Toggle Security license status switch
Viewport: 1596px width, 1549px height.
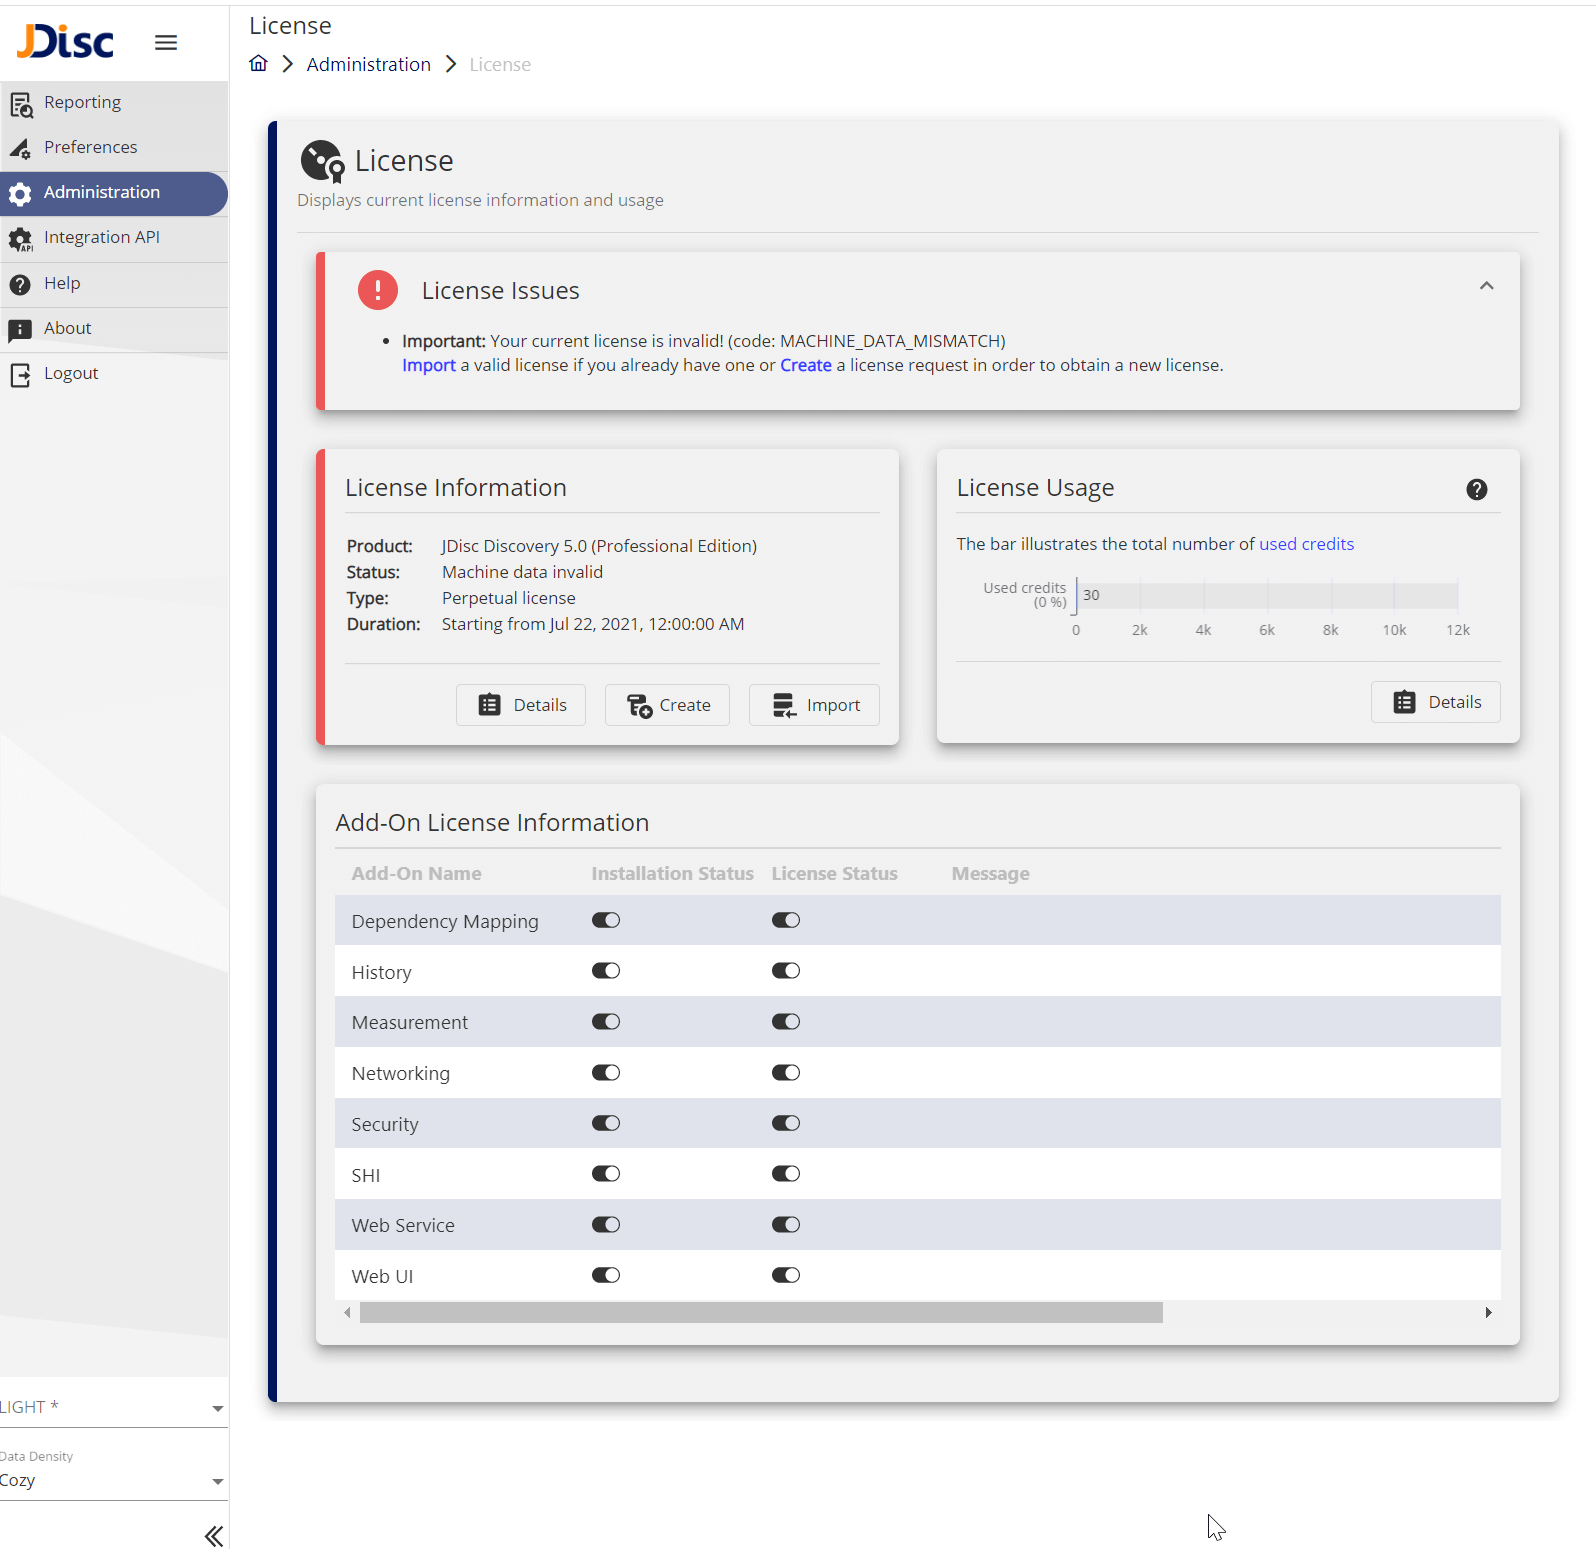pyautogui.click(x=786, y=1123)
